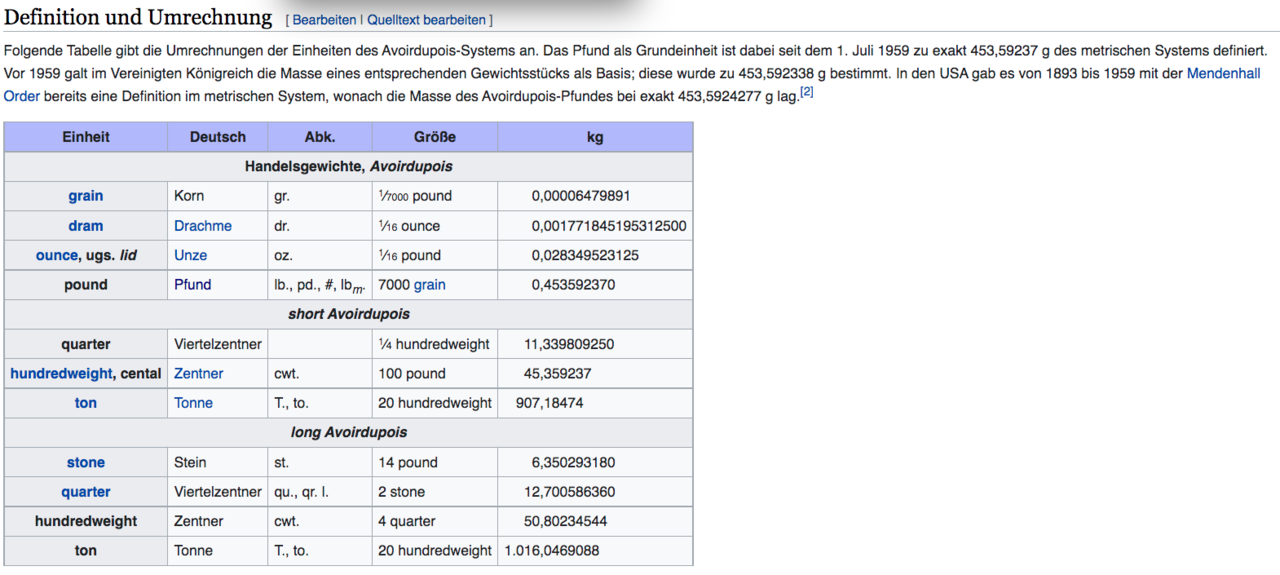Open the hundredweight link next to cental

coord(61,373)
